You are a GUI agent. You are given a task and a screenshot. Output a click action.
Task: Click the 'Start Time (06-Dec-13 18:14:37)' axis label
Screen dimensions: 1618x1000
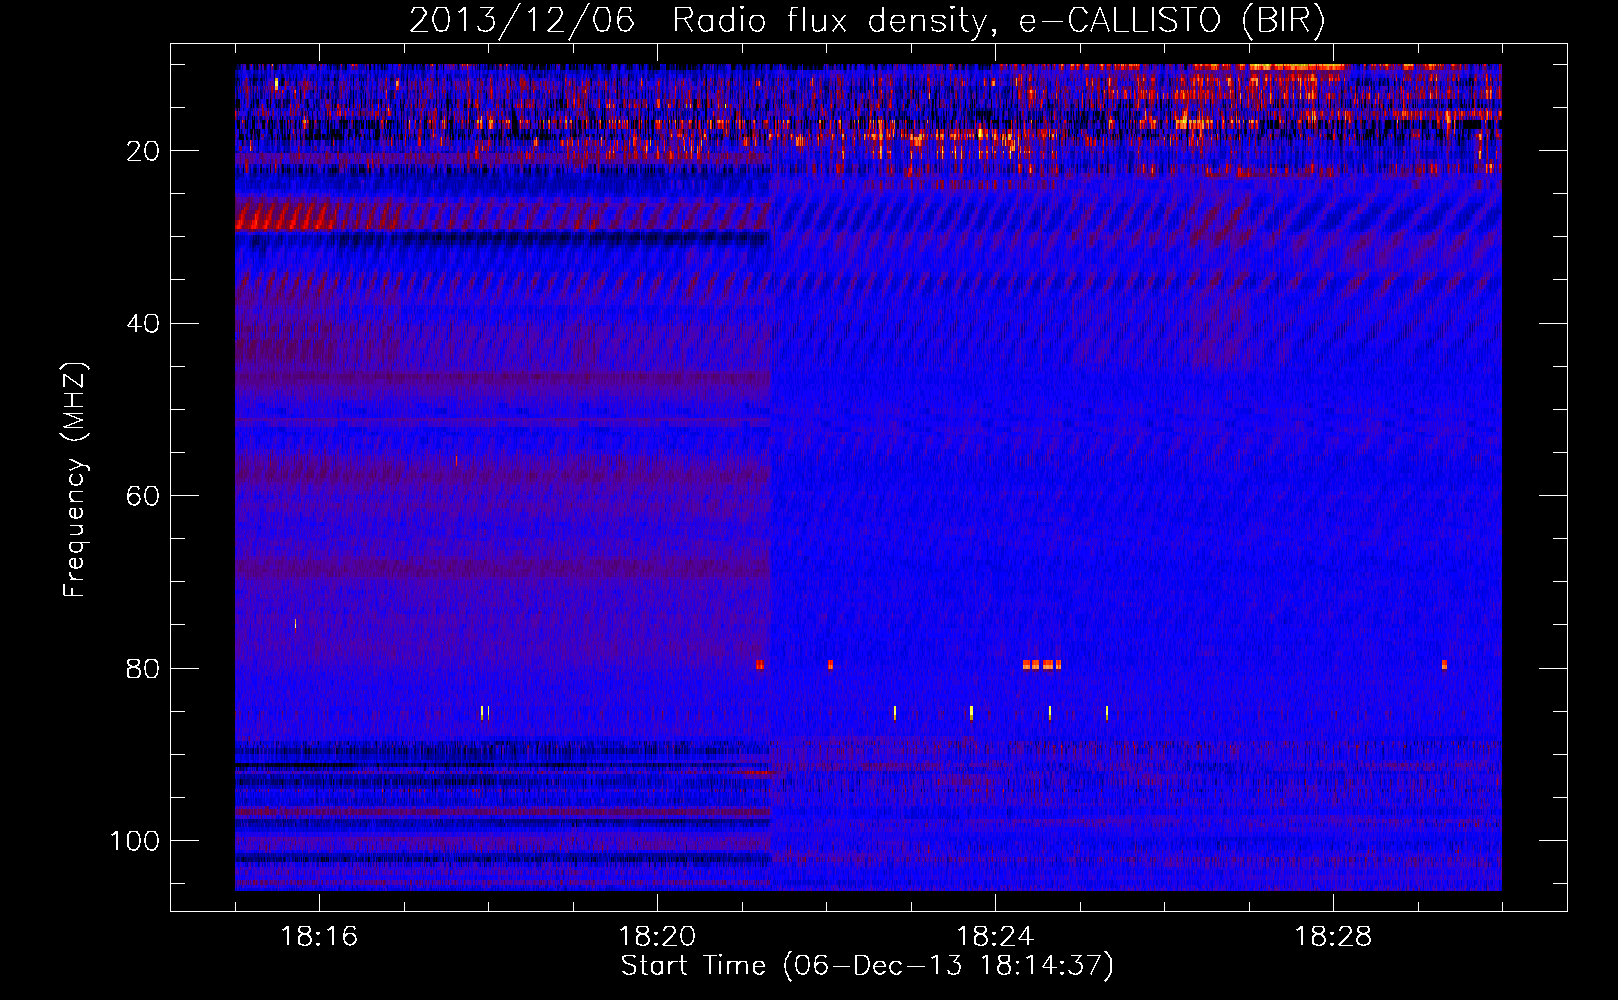tap(867, 966)
